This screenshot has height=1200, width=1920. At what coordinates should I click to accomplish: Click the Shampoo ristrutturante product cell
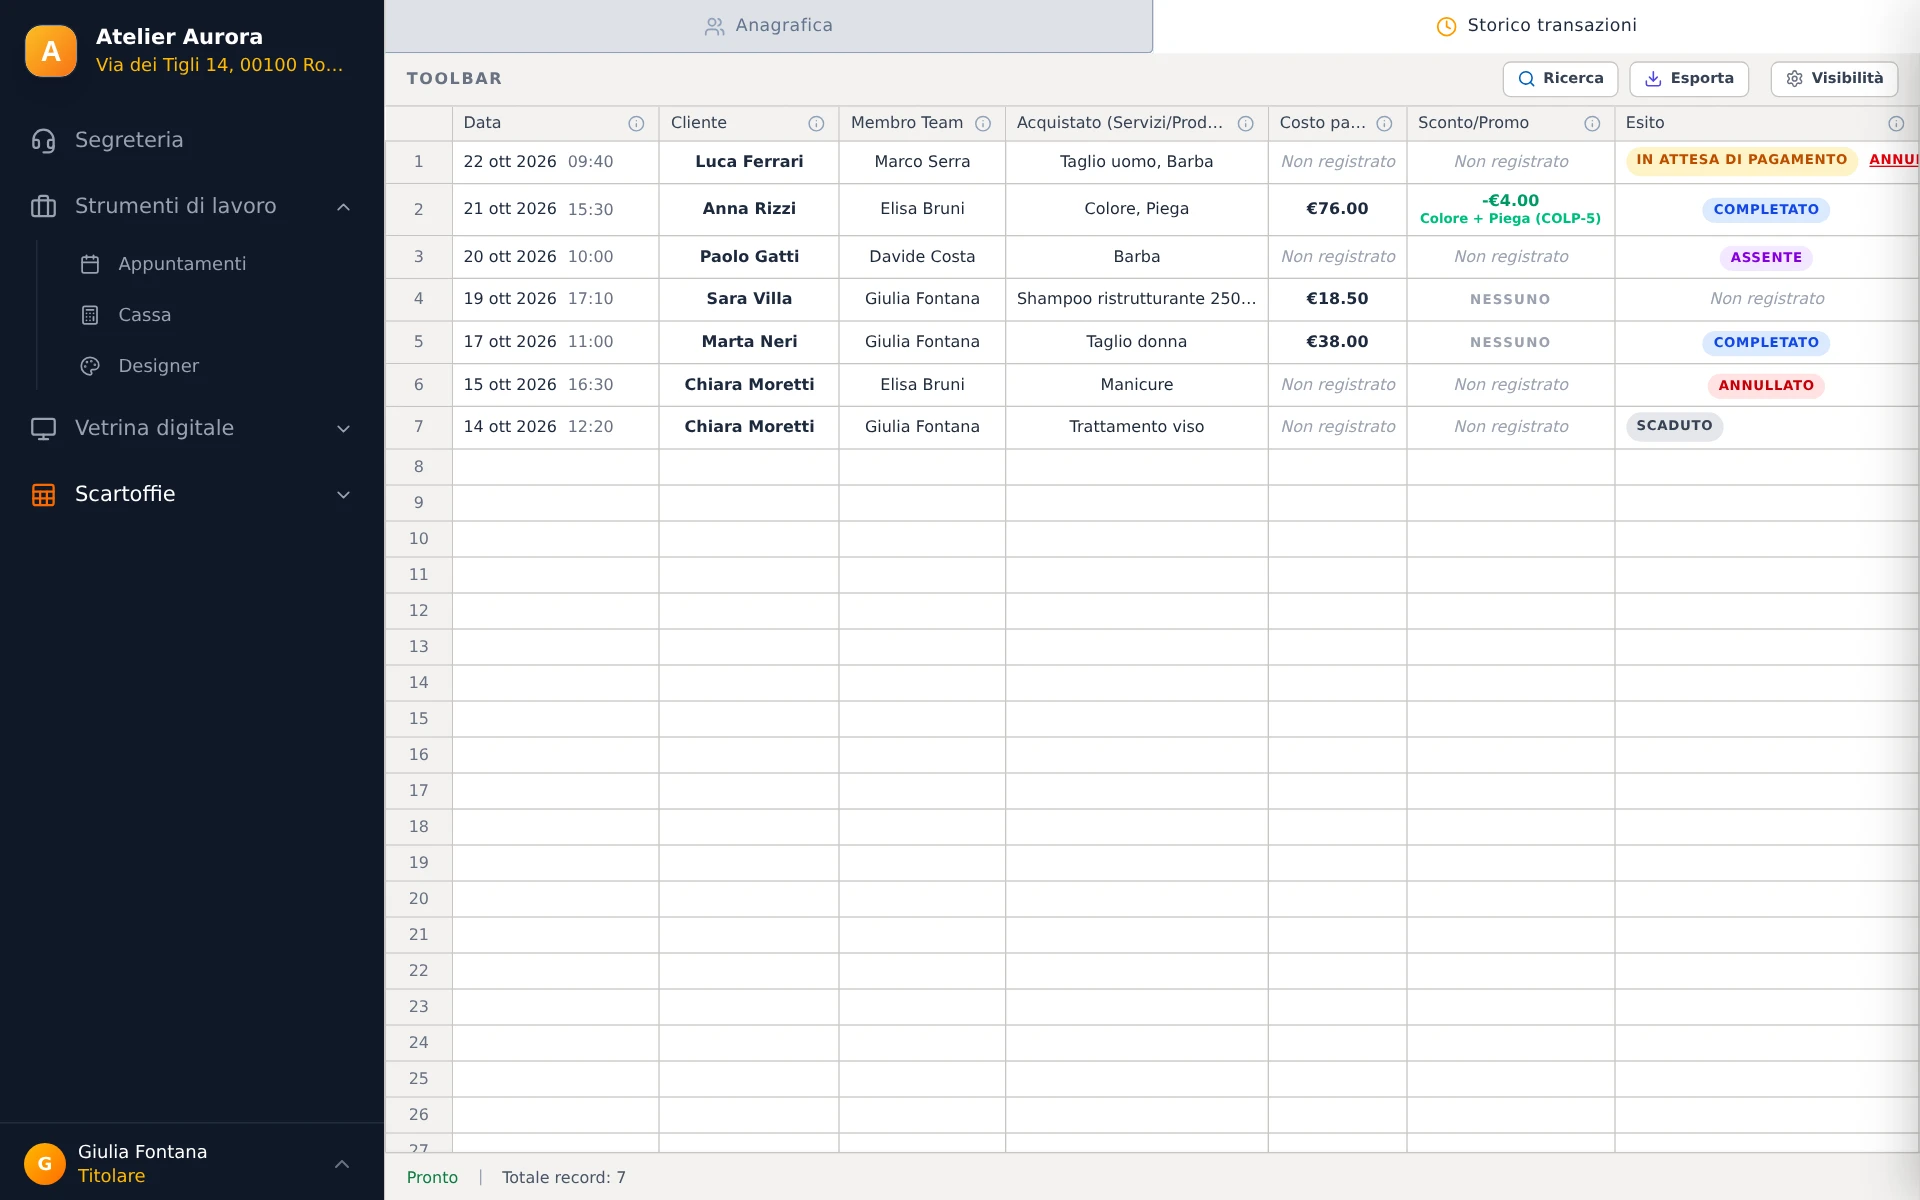click(1136, 299)
